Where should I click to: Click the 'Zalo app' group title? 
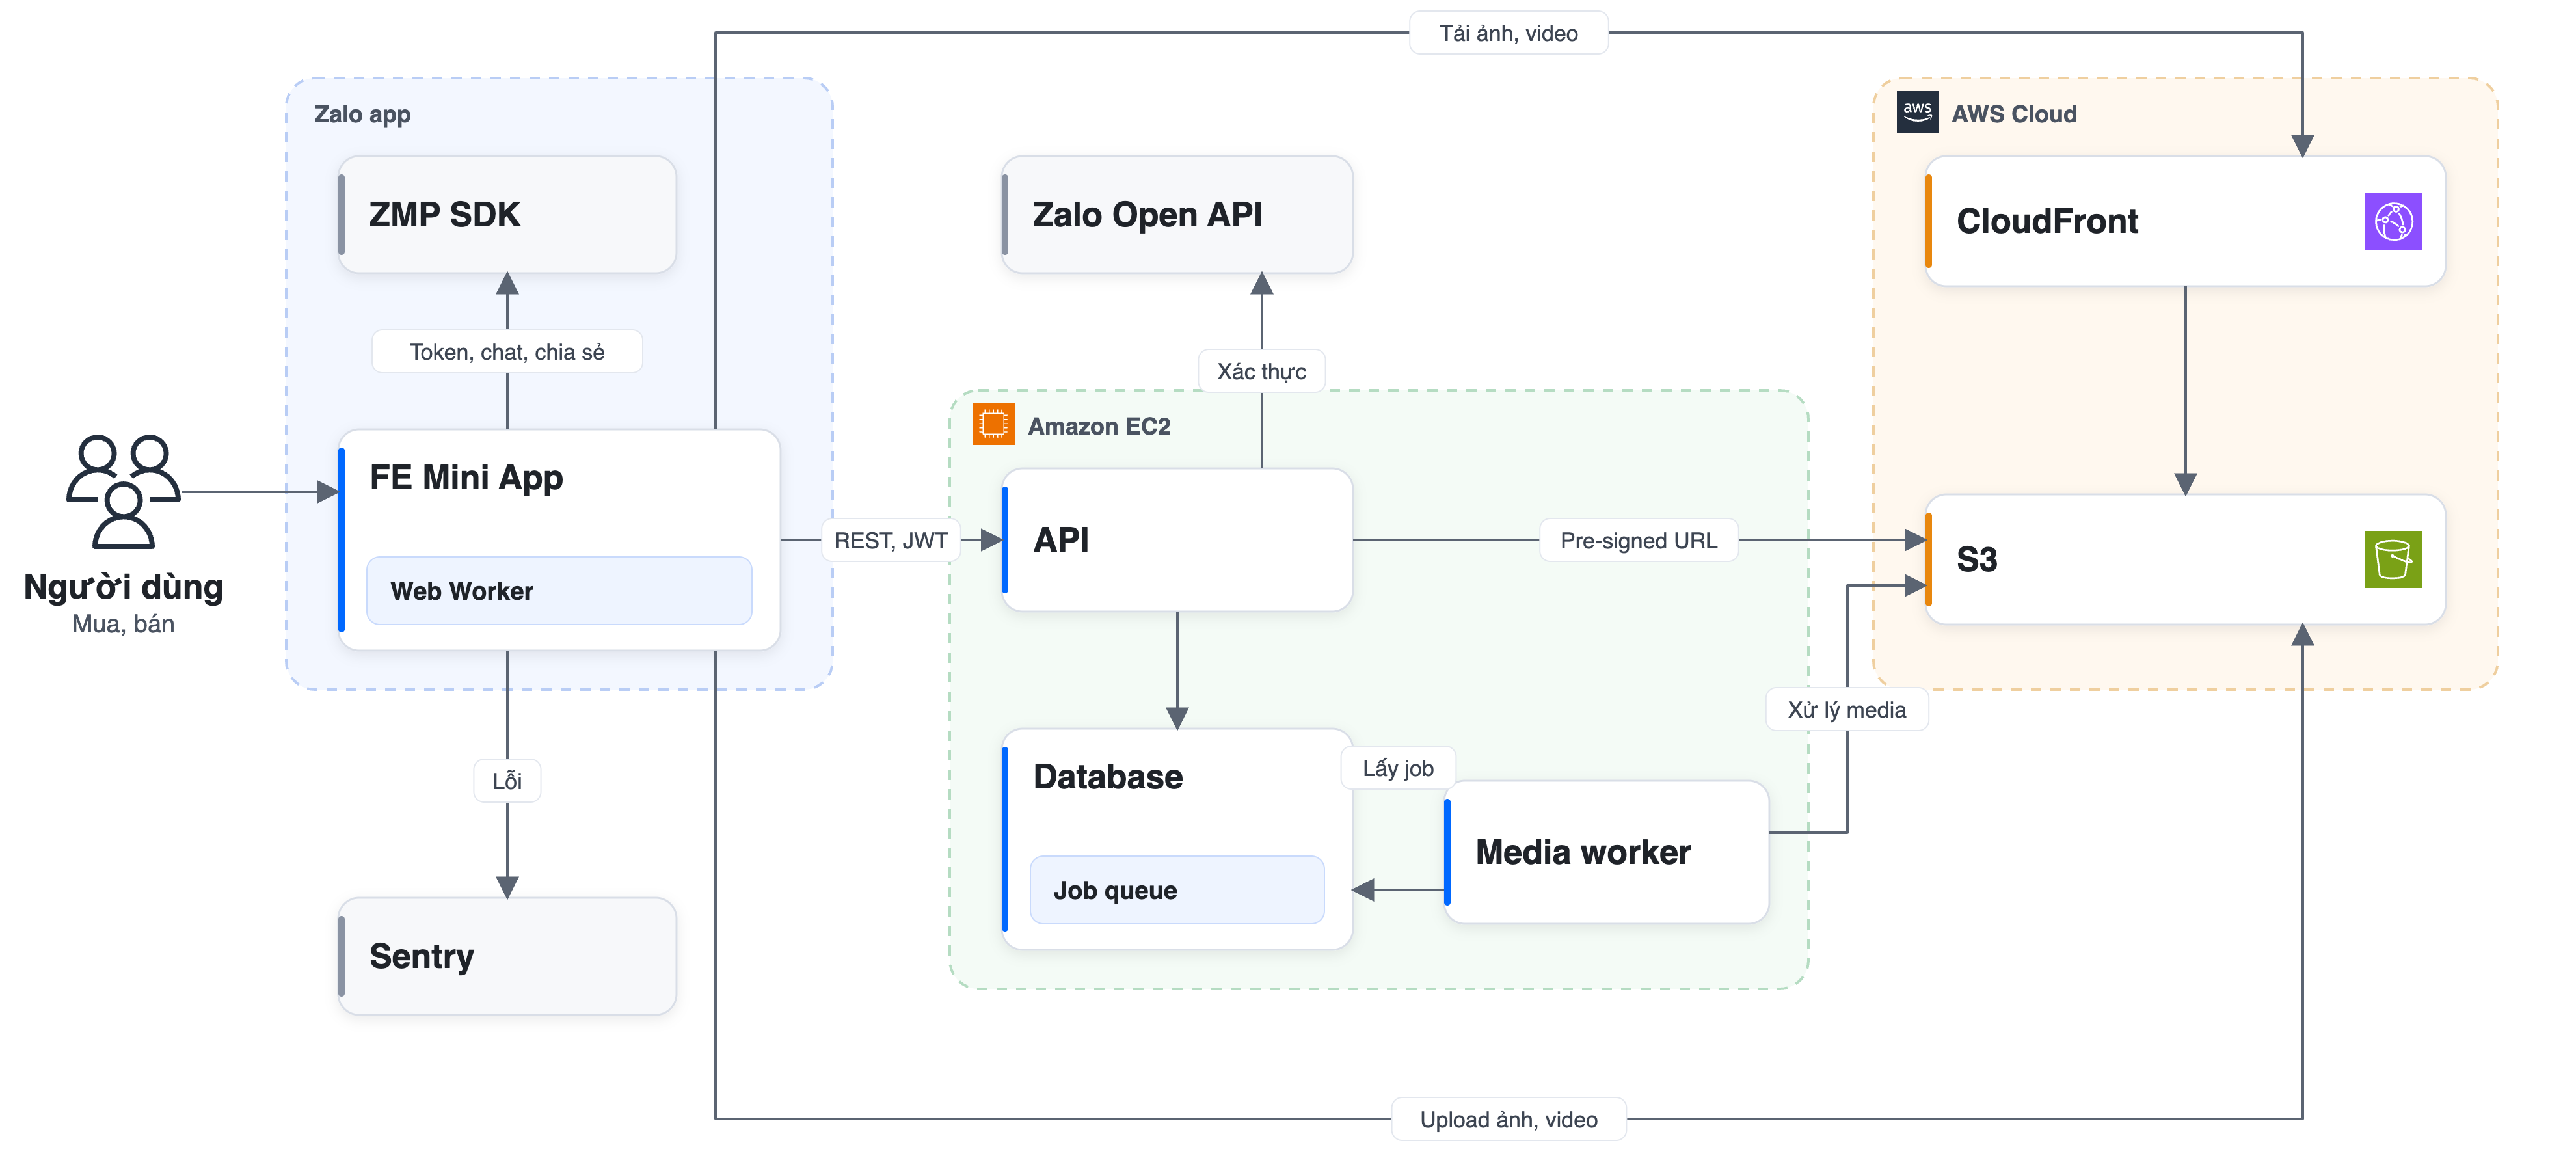pos(362,114)
